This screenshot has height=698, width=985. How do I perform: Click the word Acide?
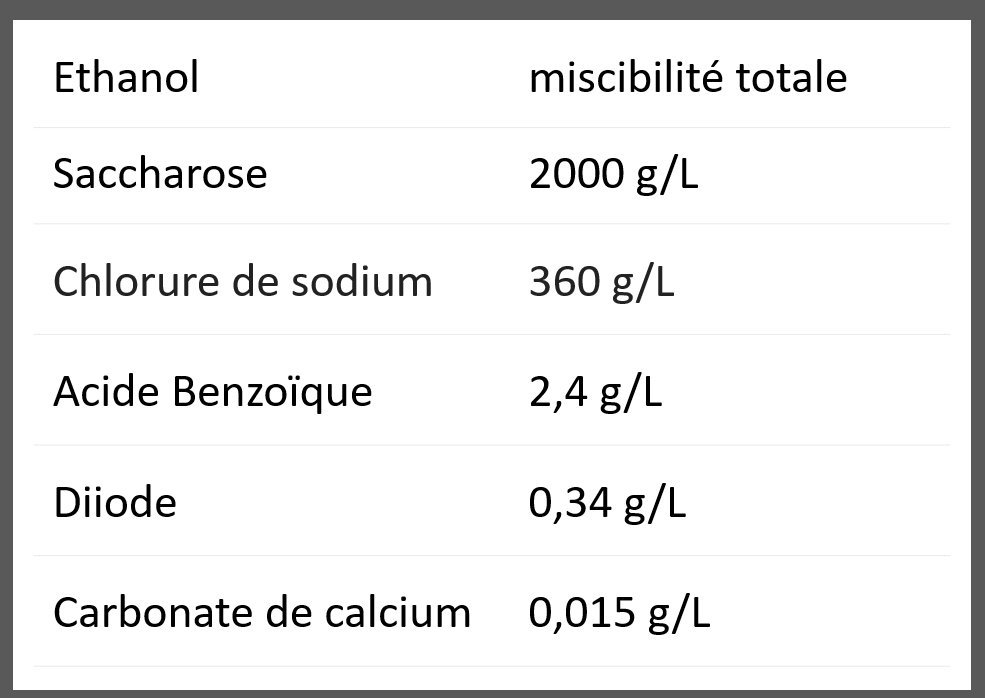106,391
